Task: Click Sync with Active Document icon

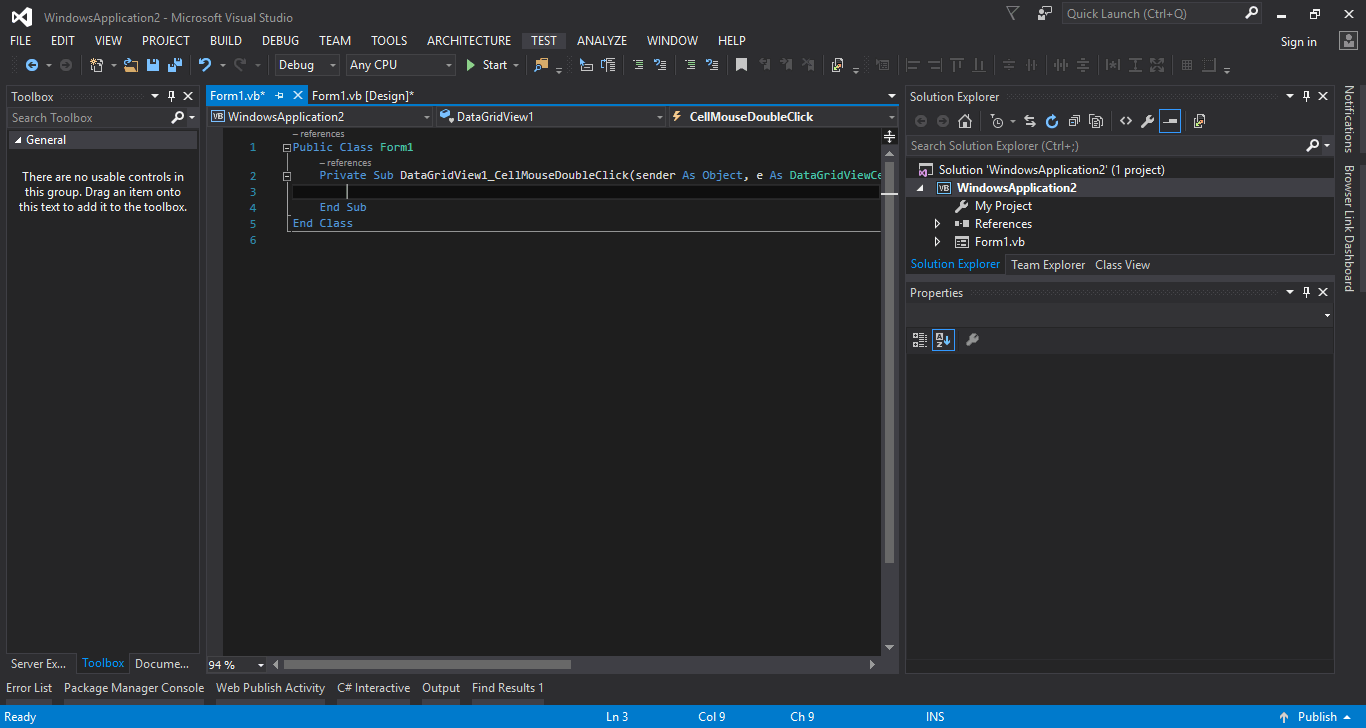Action: coord(1030,121)
